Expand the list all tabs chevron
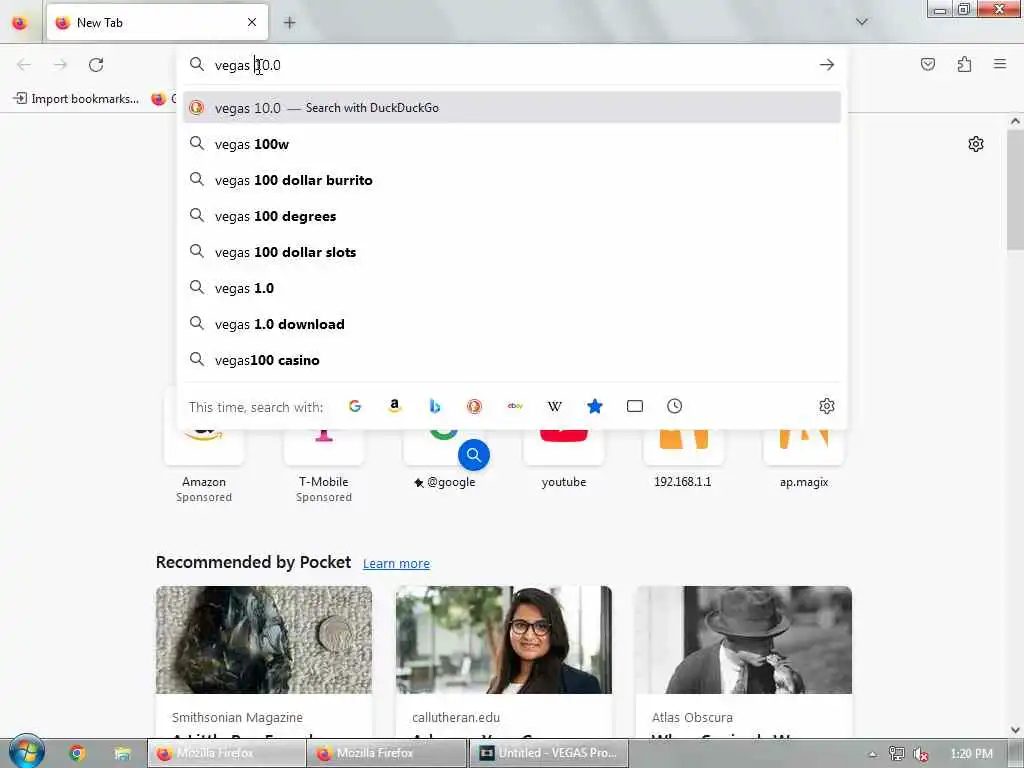Screen dimensions: 1024x768 (861, 22)
